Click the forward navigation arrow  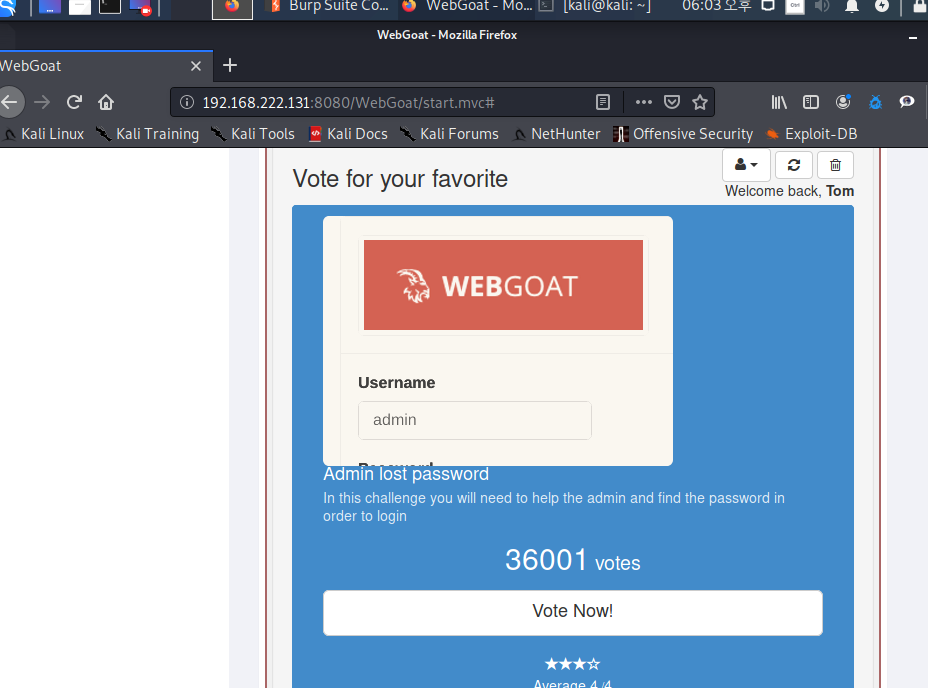tap(42, 102)
